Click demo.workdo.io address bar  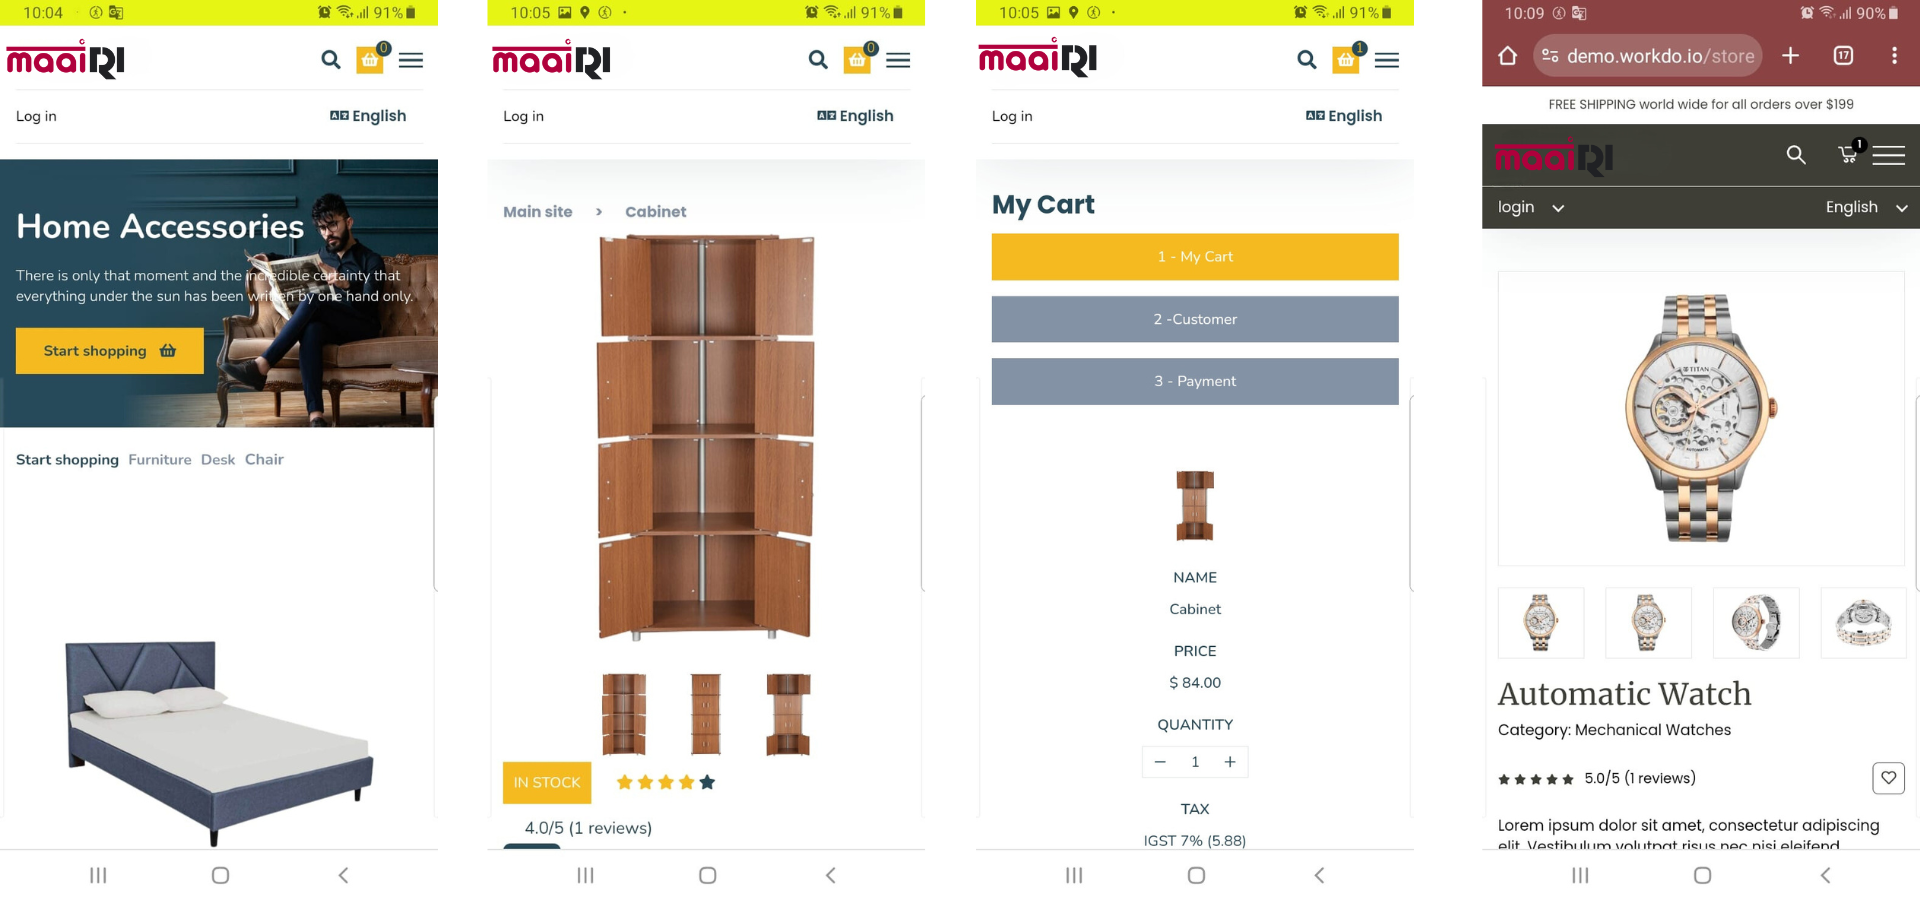click(1648, 56)
